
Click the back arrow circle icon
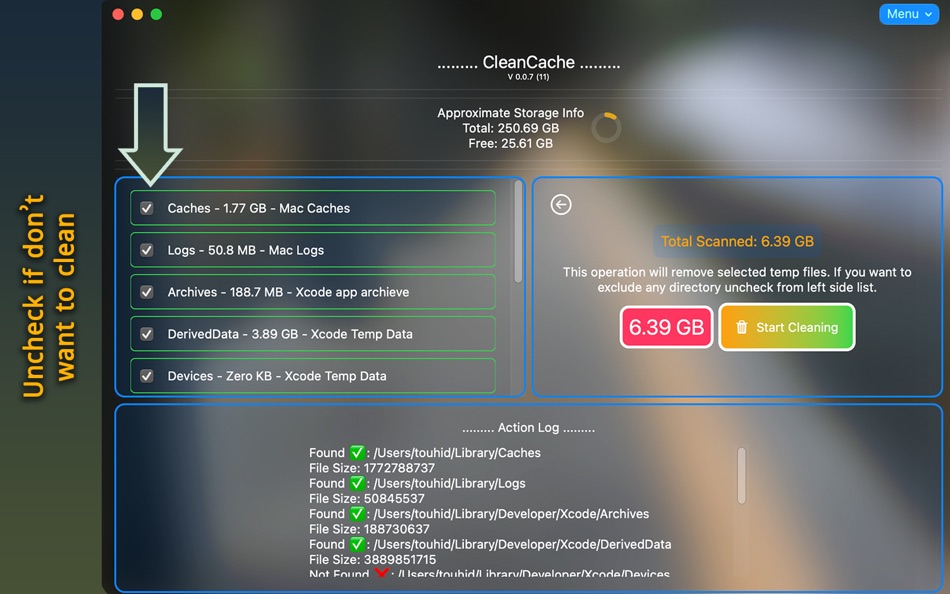(560, 205)
